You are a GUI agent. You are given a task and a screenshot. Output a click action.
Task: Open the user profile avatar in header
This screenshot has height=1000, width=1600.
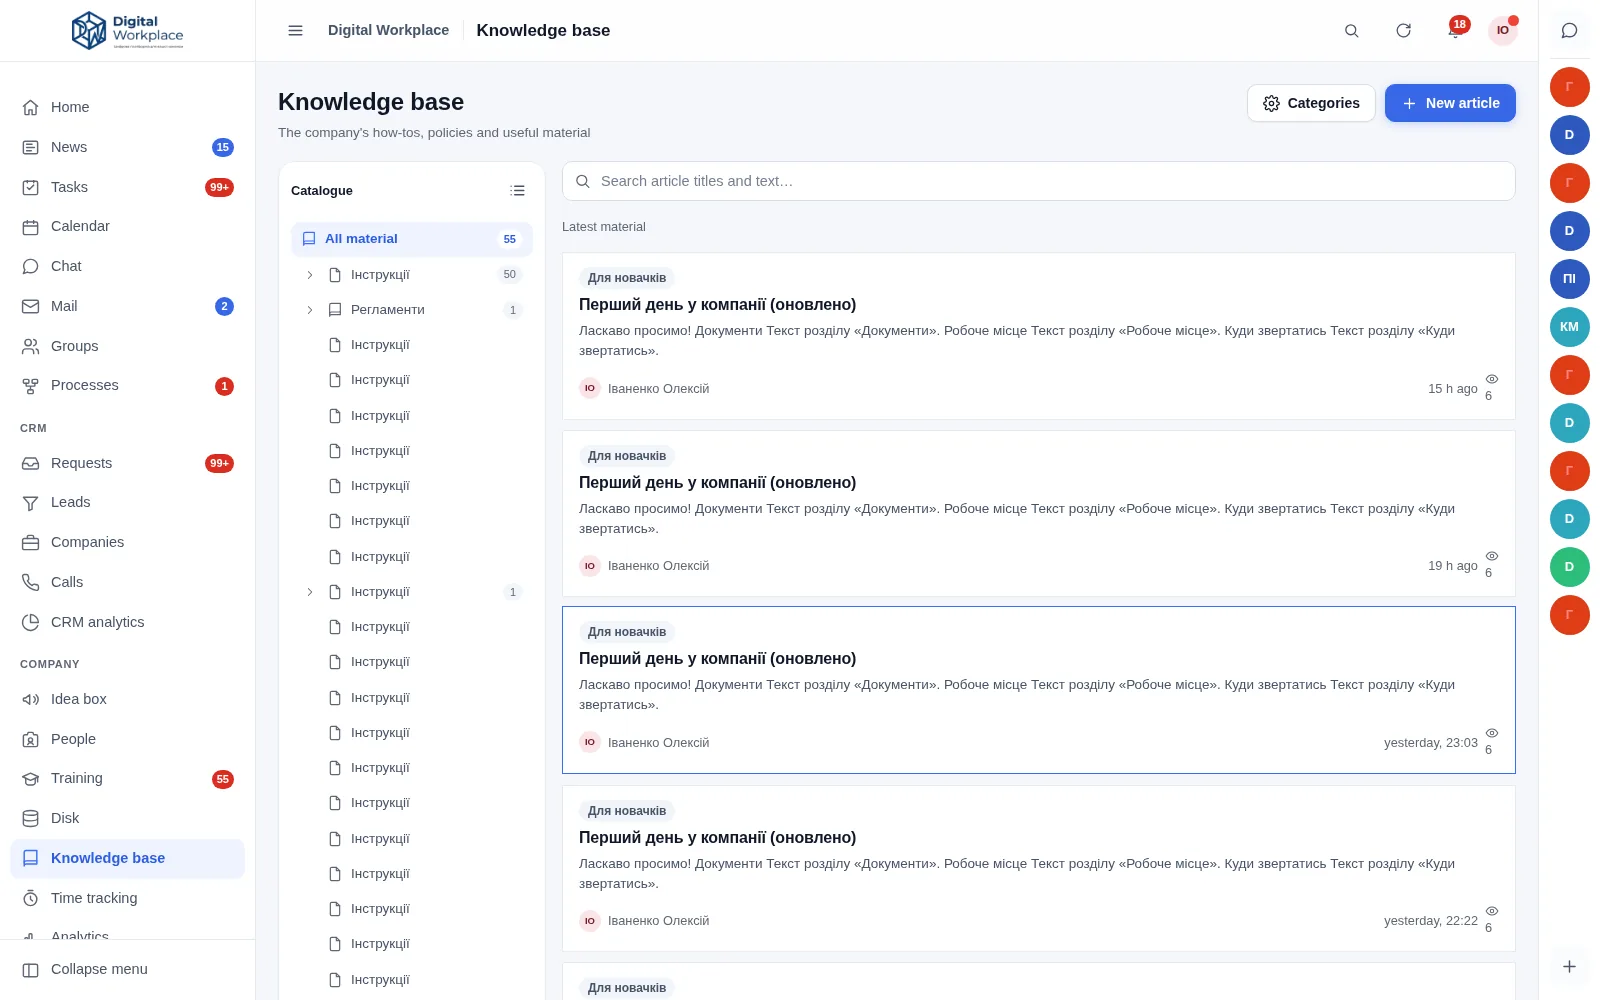(x=1503, y=31)
